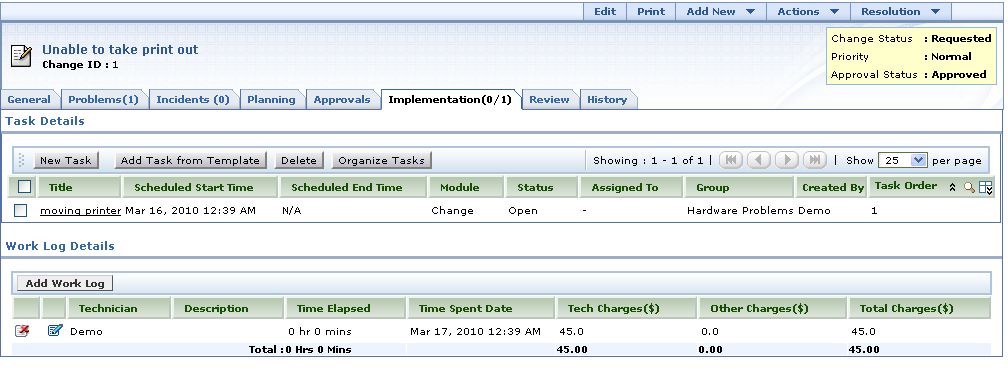Open the column chooser grid icon
The image size is (1008, 371).
coord(986,188)
